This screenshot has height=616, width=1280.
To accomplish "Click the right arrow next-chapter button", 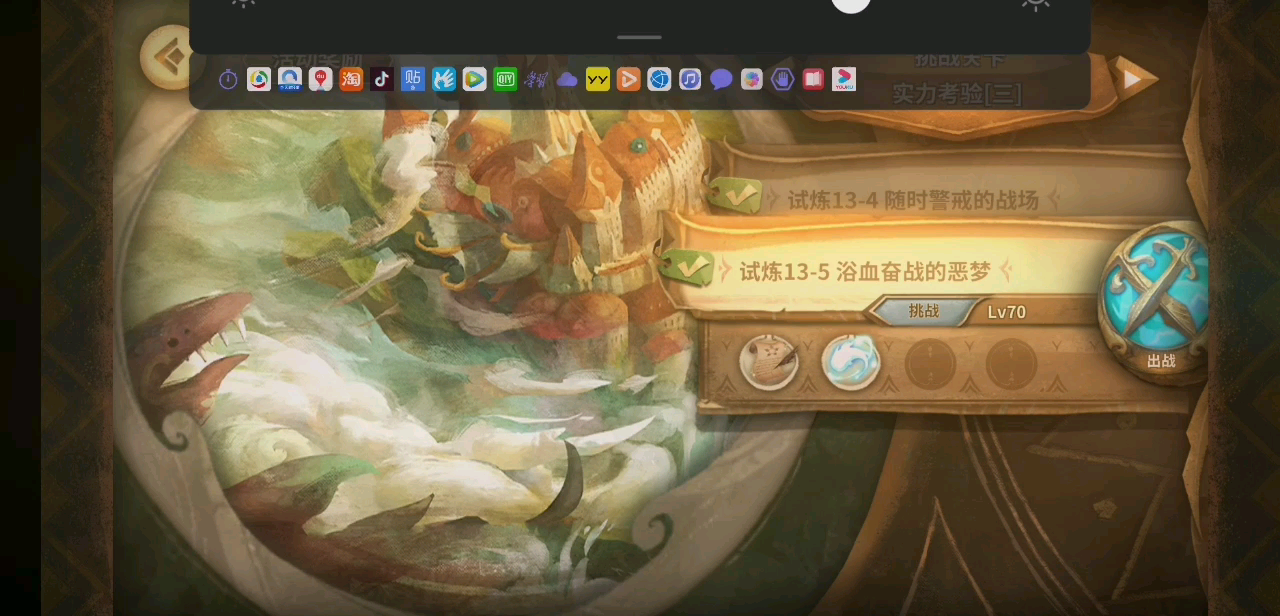I will [1134, 78].
